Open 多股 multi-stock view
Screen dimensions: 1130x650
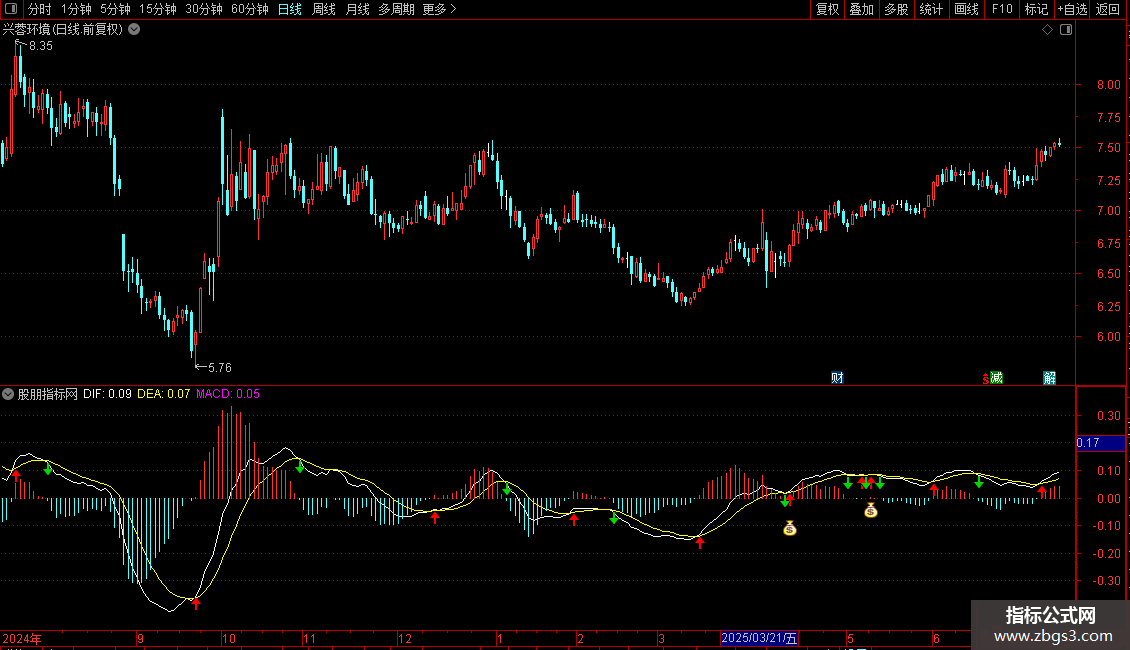click(x=896, y=9)
